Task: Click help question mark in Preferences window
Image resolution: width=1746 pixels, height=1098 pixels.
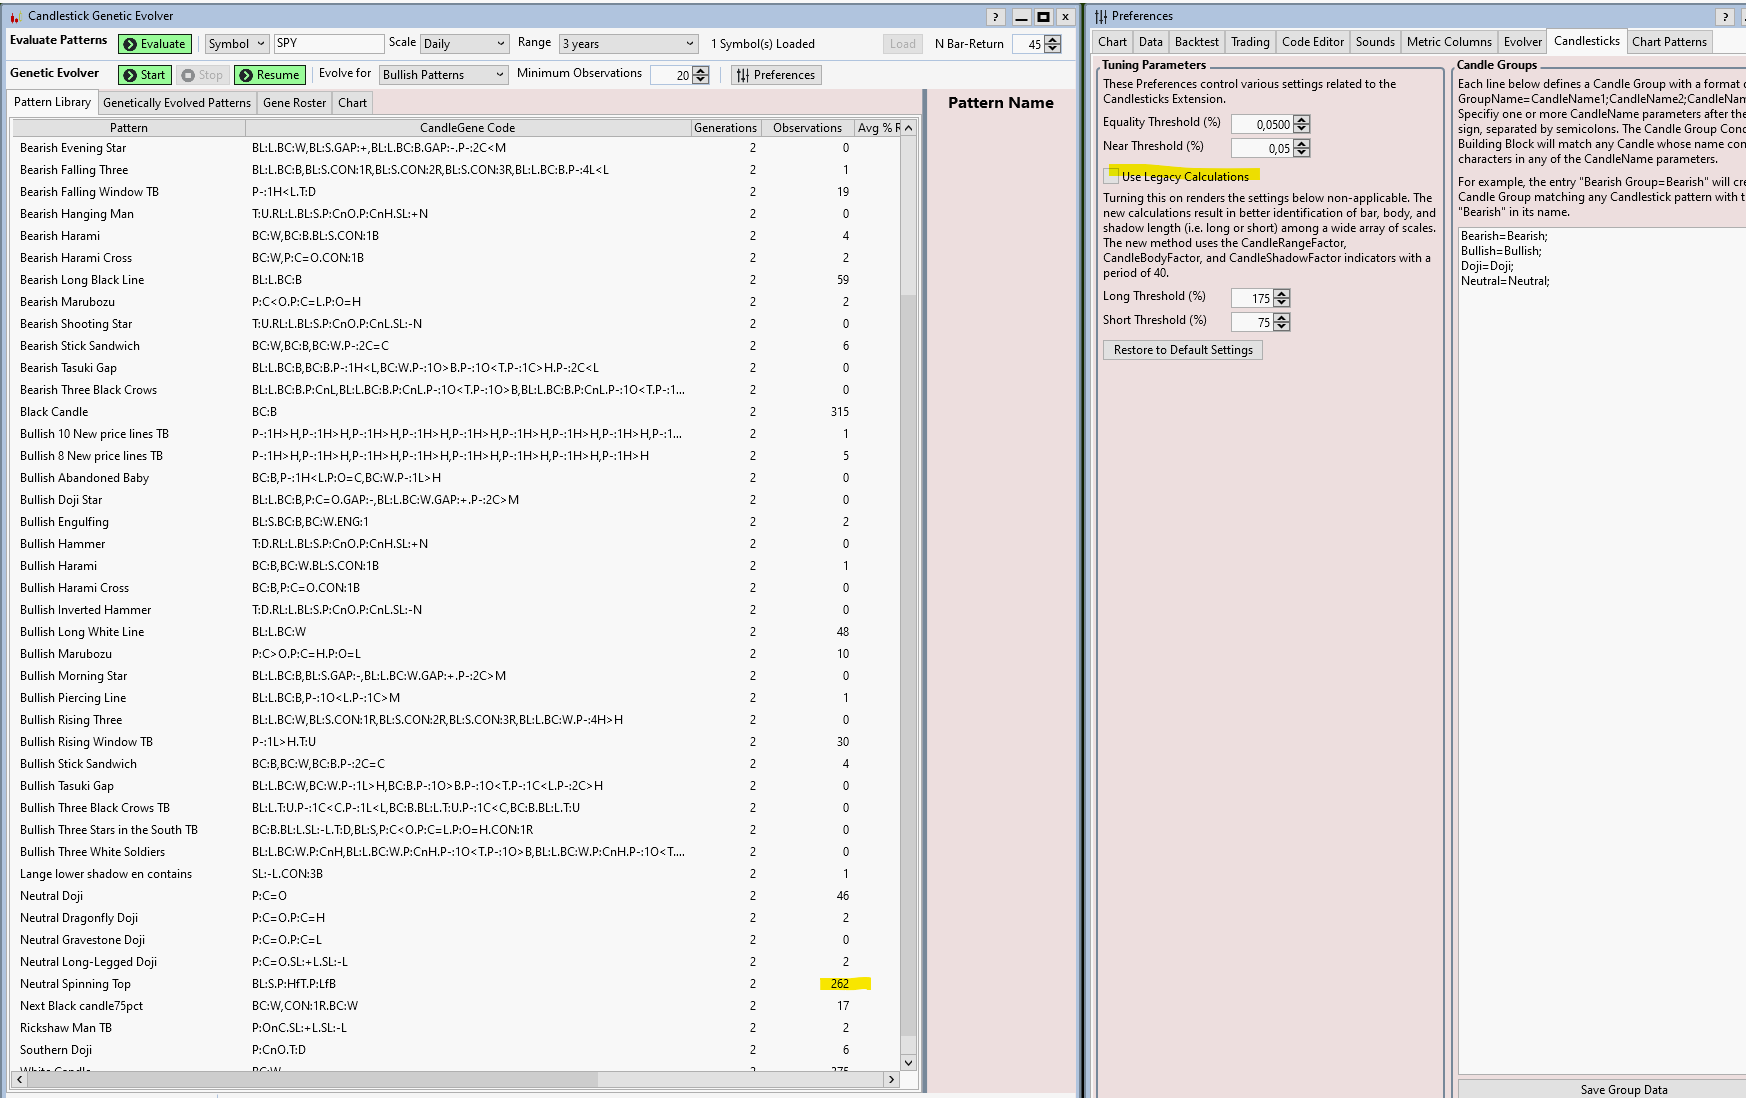Action: click(x=1725, y=16)
